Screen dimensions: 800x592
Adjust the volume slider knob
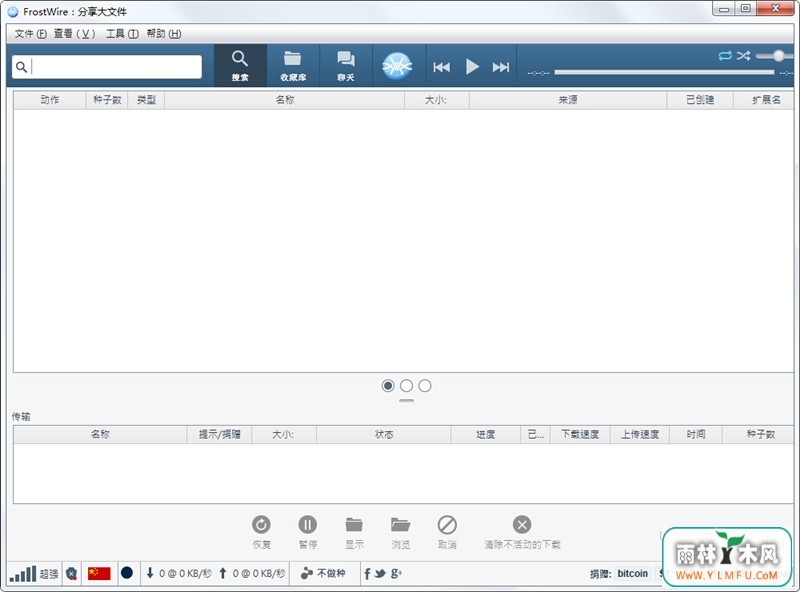click(779, 55)
